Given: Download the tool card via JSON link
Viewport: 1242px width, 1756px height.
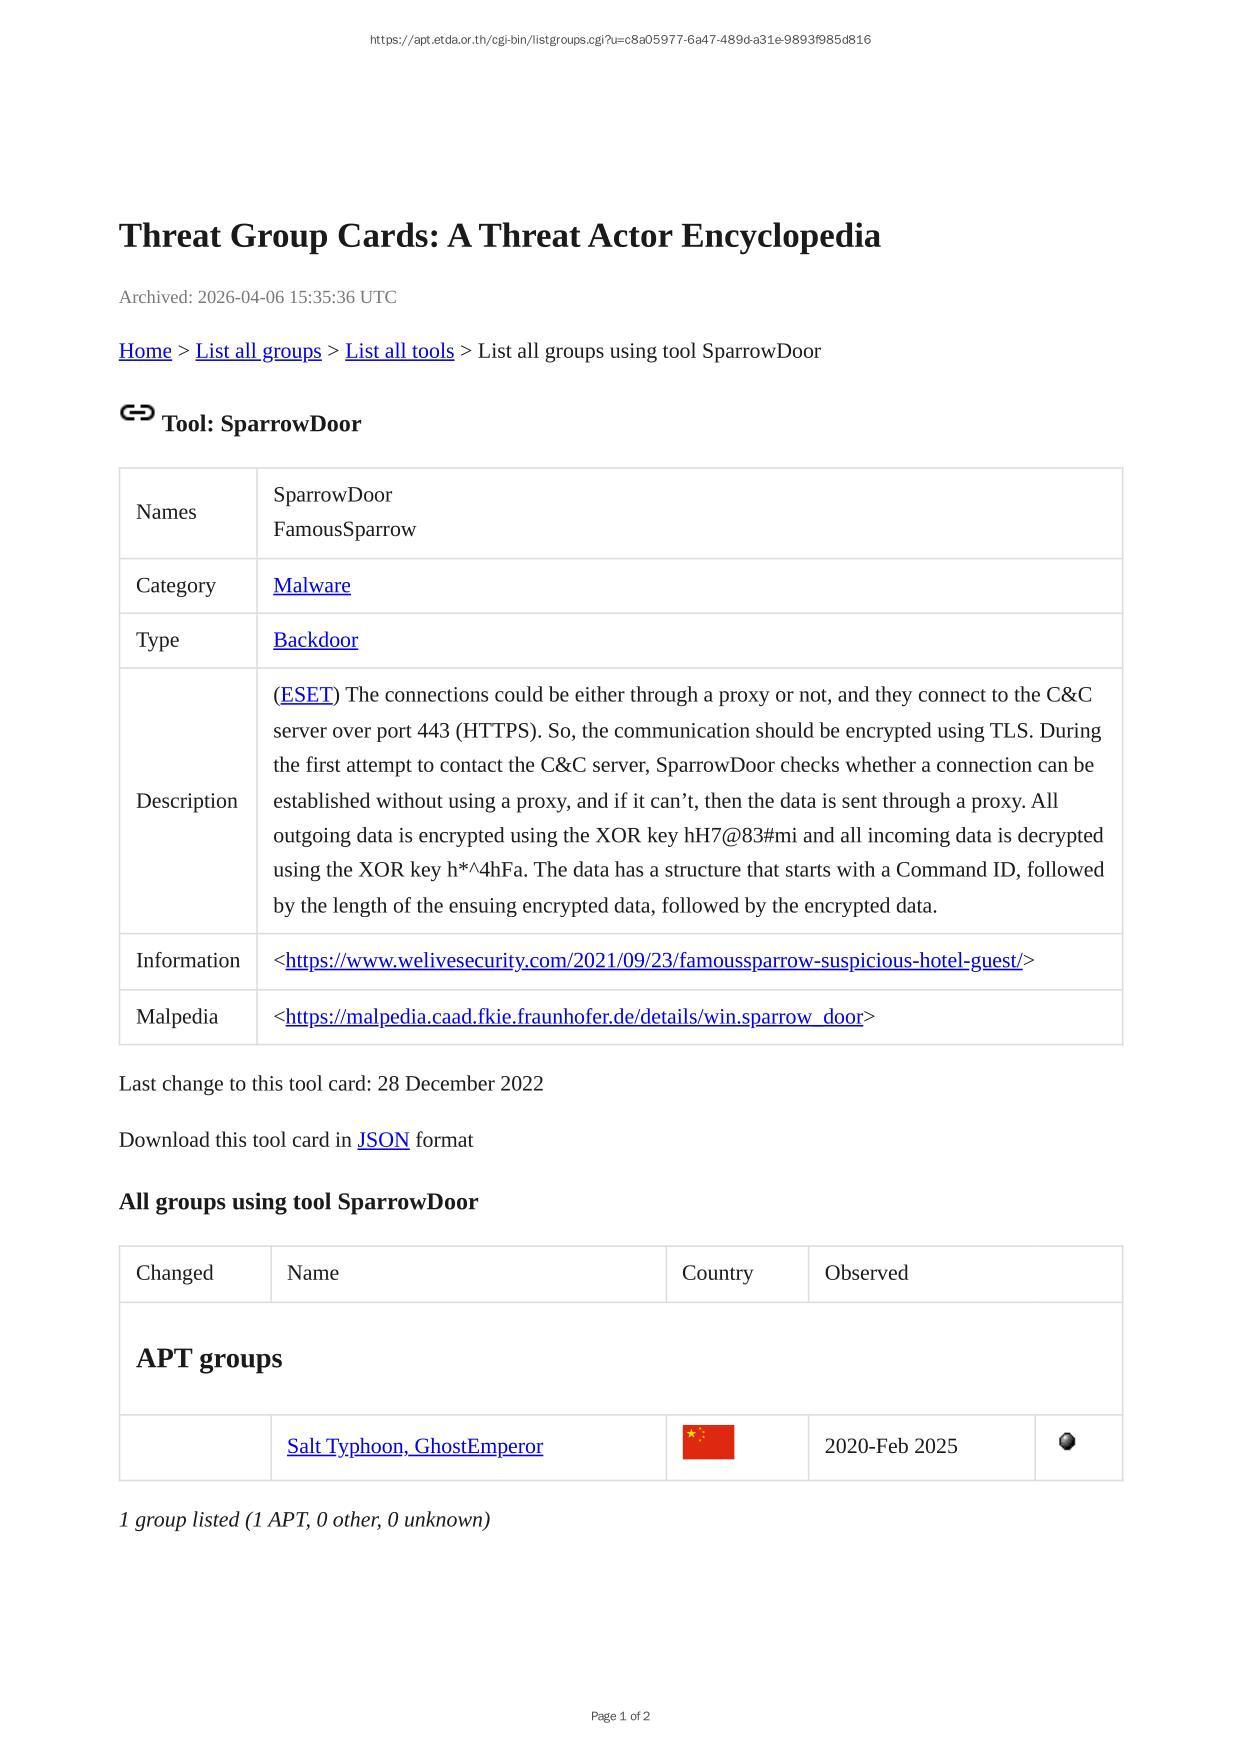Looking at the screenshot, I should [x=383, y=1140].
